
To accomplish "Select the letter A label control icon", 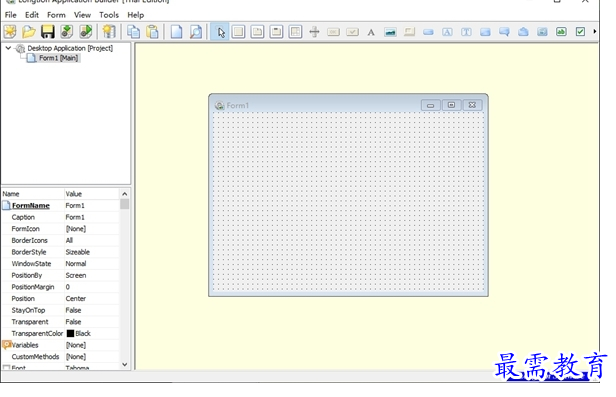I will tap(371, 32).
